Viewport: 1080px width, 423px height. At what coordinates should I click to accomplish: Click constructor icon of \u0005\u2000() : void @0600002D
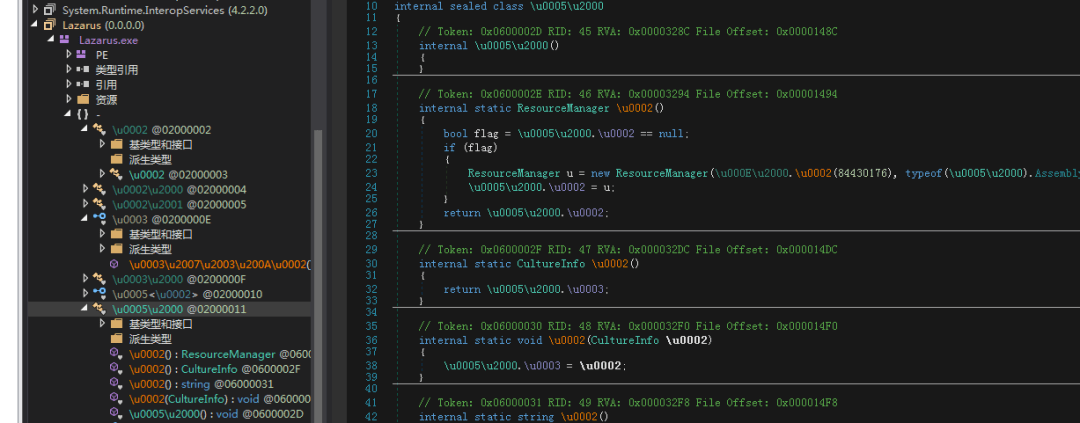pos(116,414)
